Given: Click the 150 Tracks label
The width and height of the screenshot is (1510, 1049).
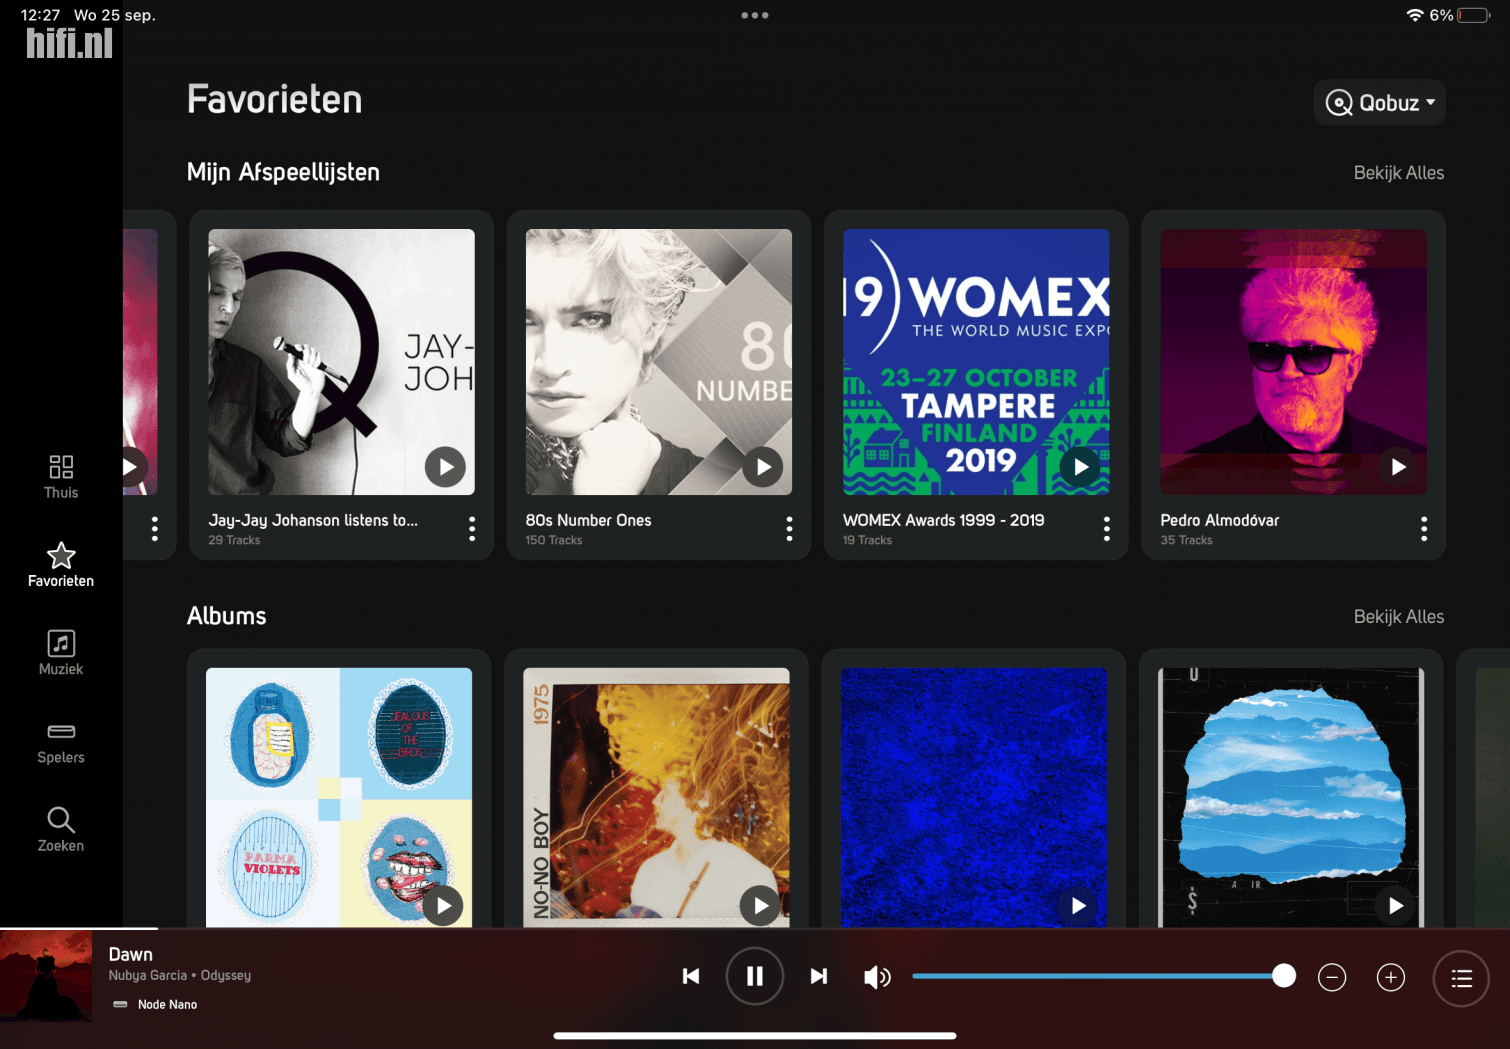Looking at the screenshot, I should 554,540.
